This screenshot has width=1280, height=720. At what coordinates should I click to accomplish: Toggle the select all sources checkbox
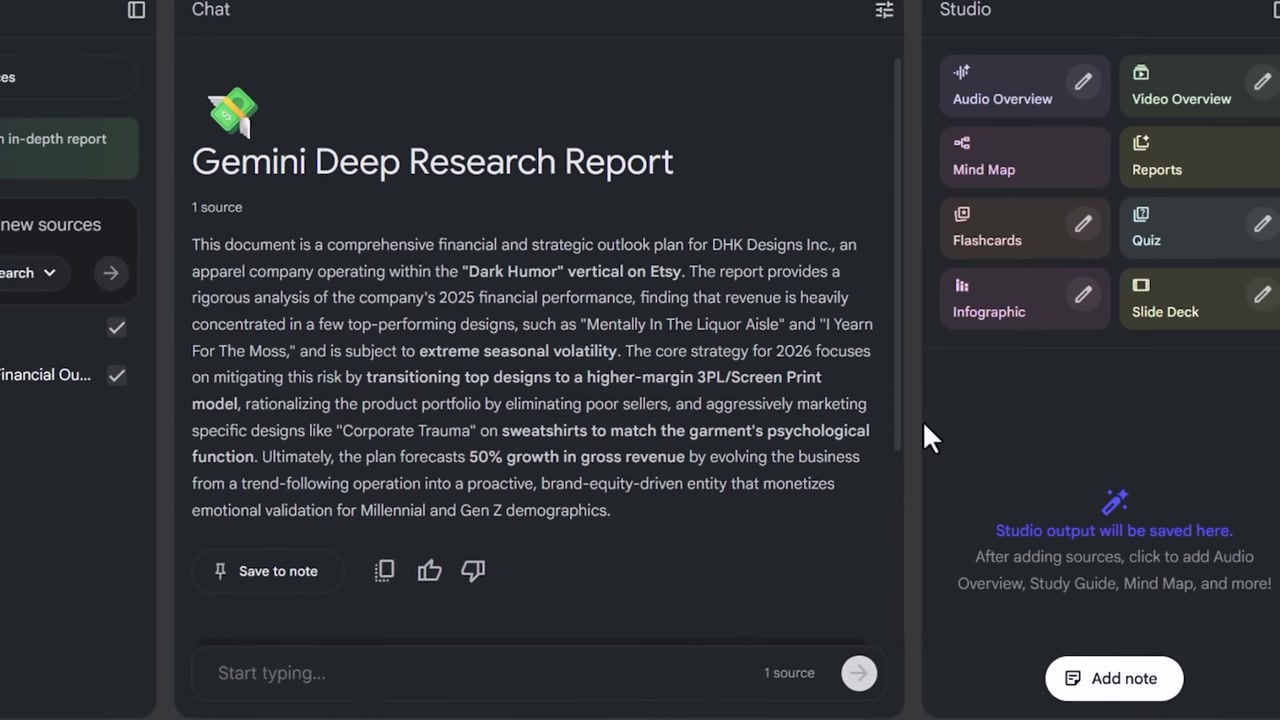point(117,328)
